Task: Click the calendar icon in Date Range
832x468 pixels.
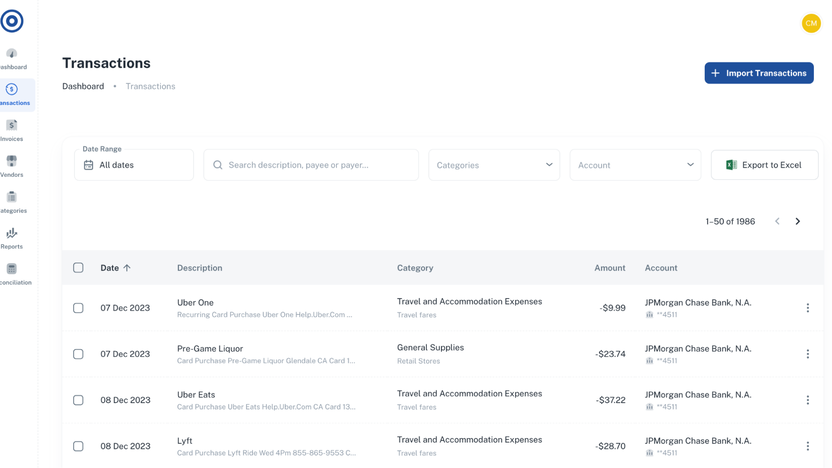Action: coord(89,165)
